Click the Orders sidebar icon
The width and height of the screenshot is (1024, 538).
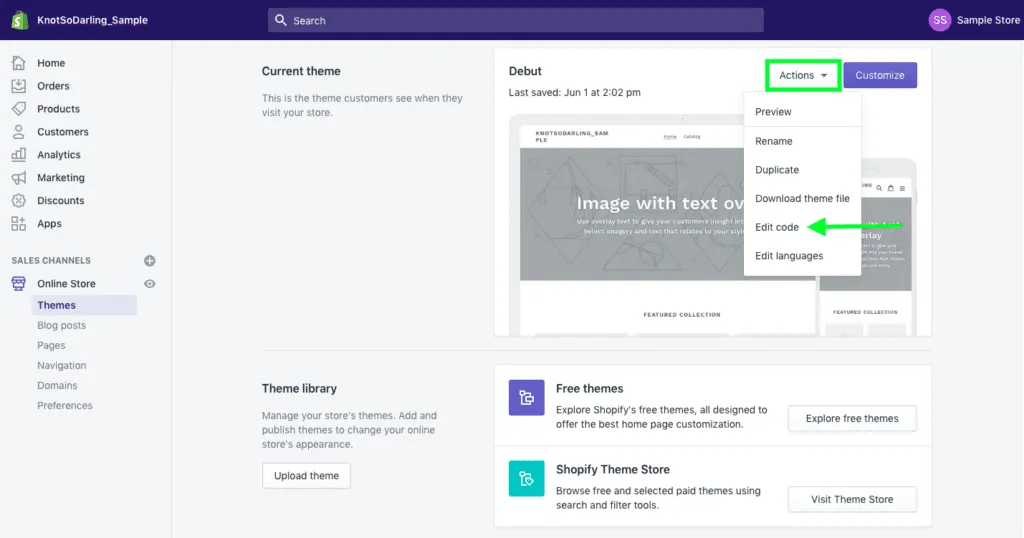(x=19, y=86)
